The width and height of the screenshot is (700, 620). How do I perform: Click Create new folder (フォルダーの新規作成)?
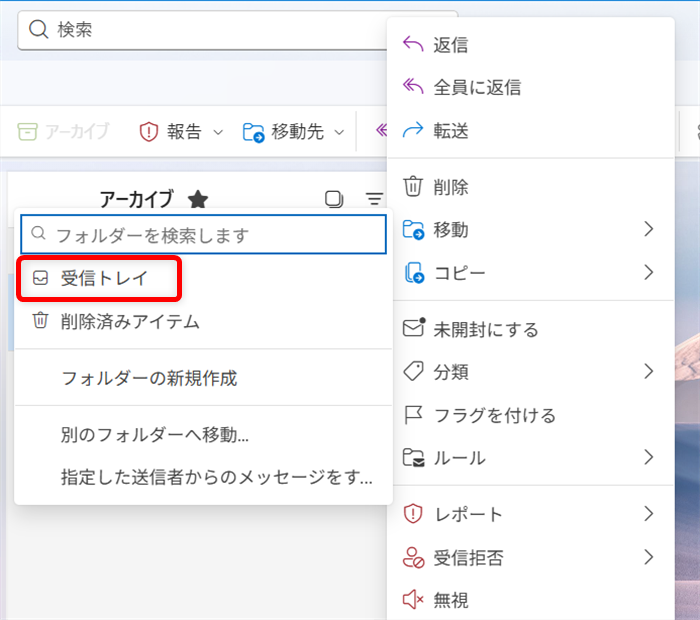[149, 378]
